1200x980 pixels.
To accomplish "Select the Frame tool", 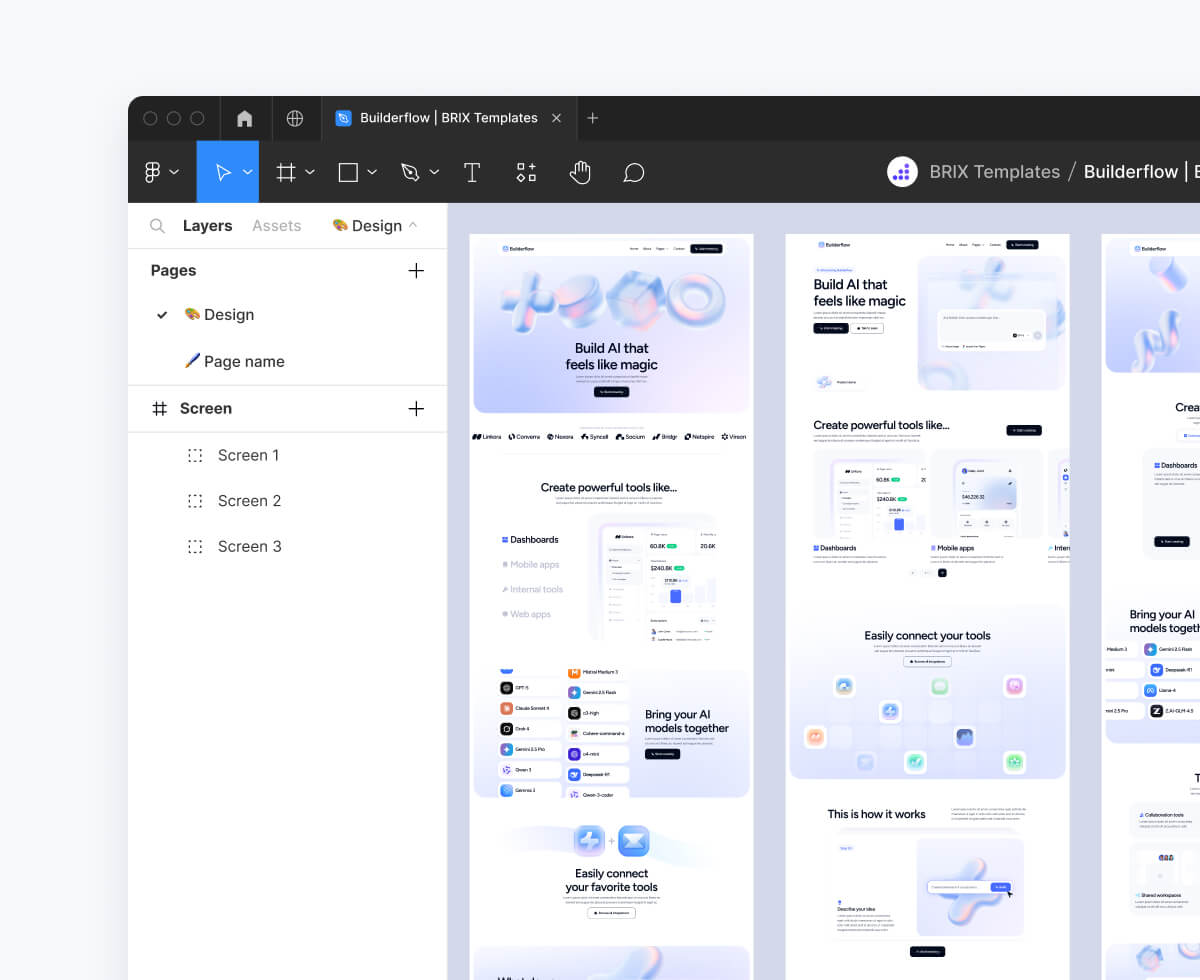I will pos(287,171).
